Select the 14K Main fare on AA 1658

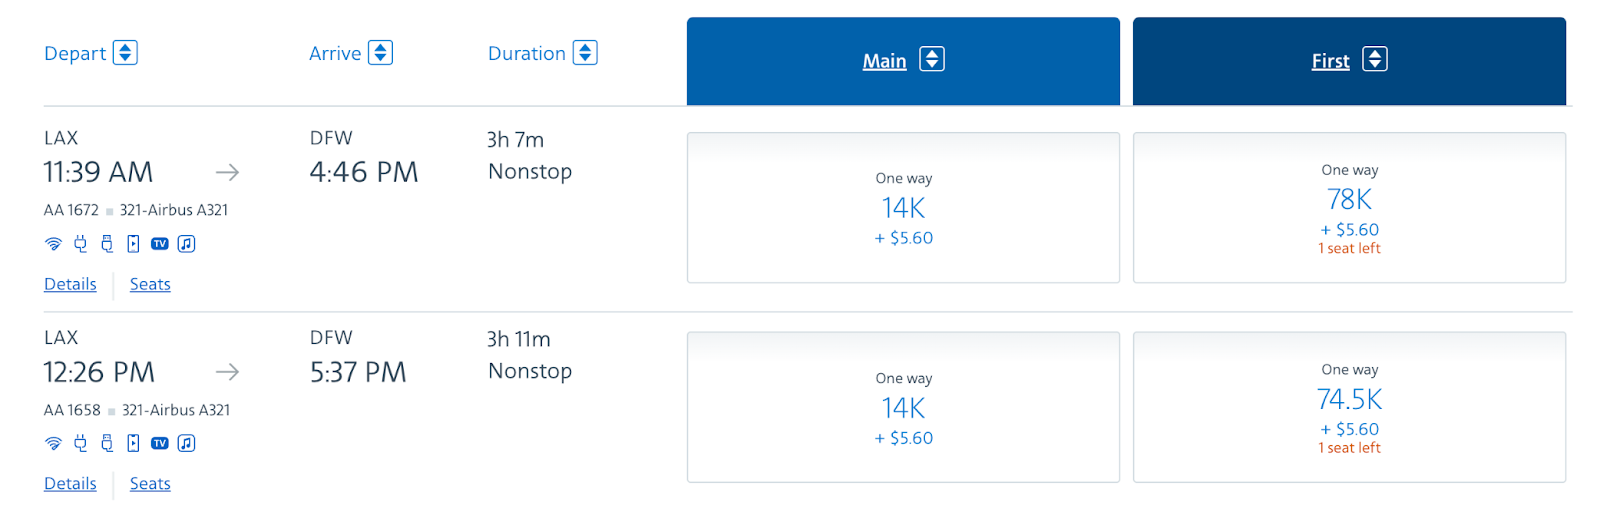(903, 408)
